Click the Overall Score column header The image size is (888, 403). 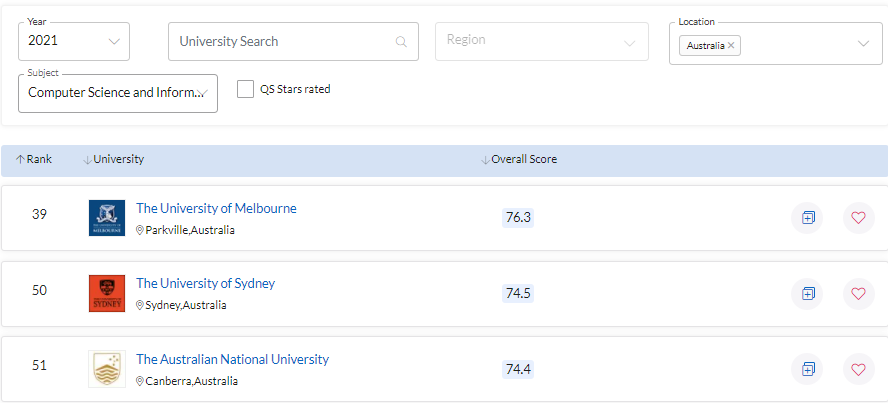(x=524, y=160)
